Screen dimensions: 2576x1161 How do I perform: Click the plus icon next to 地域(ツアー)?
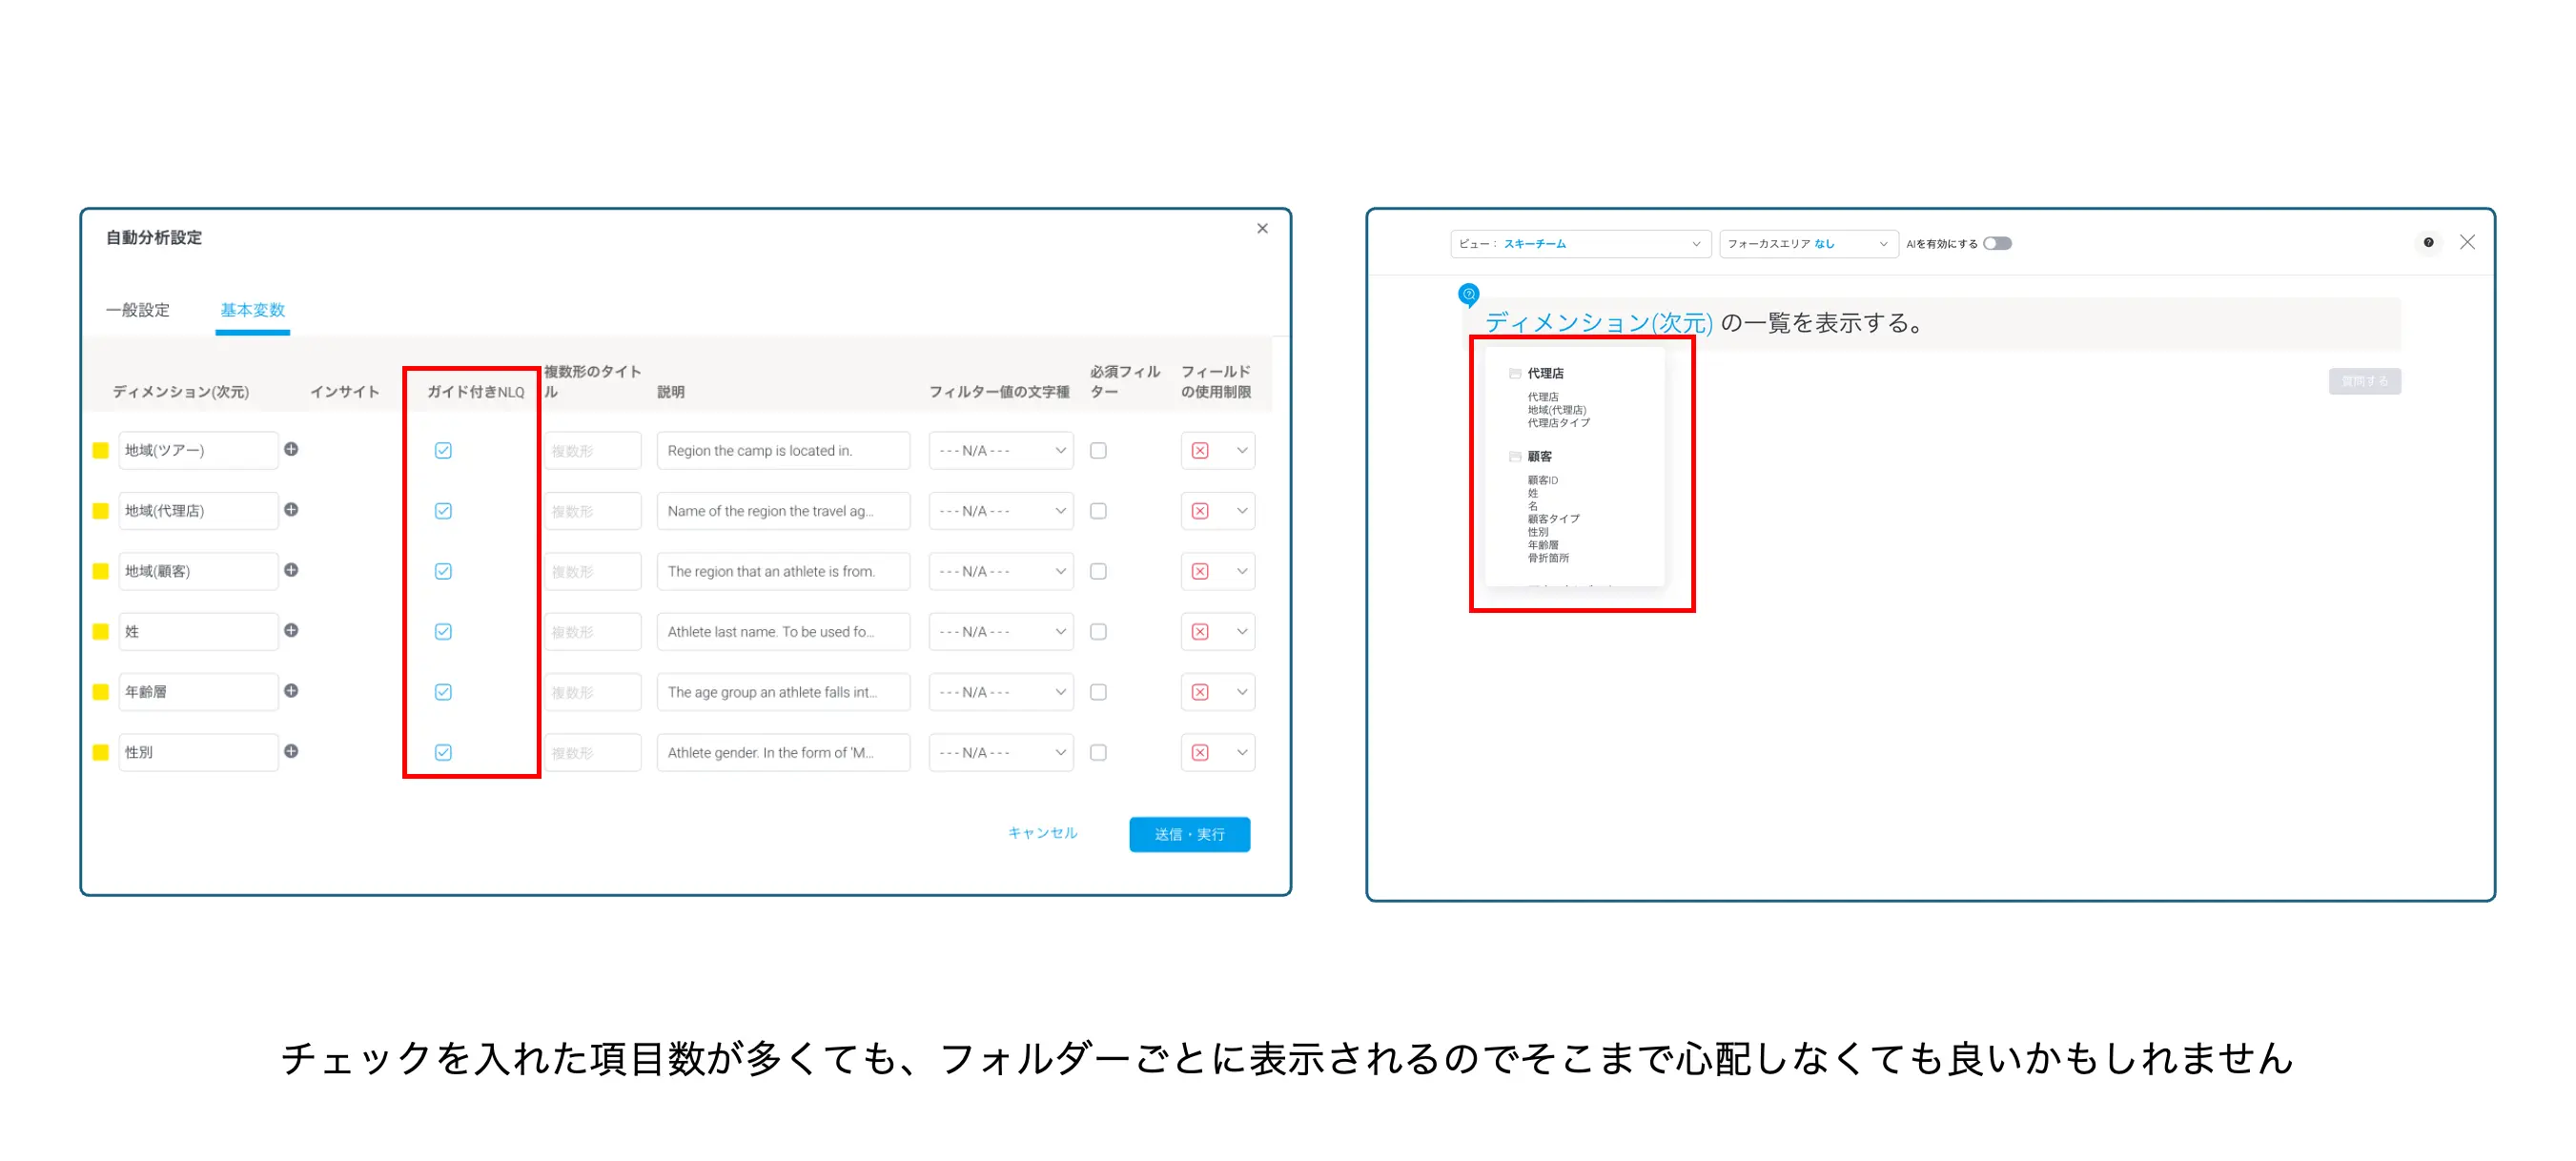tap(291, 450)
